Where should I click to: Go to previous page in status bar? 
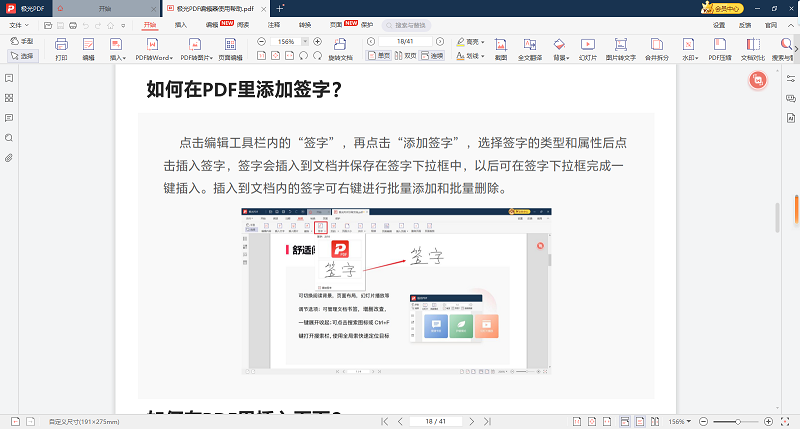[401, 421]
